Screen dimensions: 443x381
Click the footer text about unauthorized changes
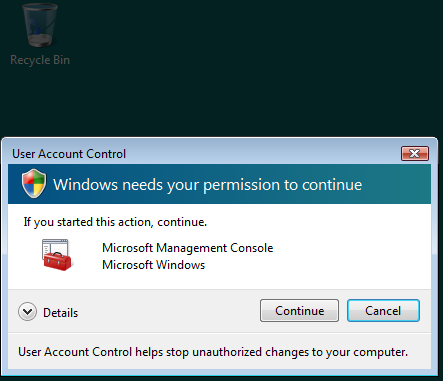coord(213,352)
